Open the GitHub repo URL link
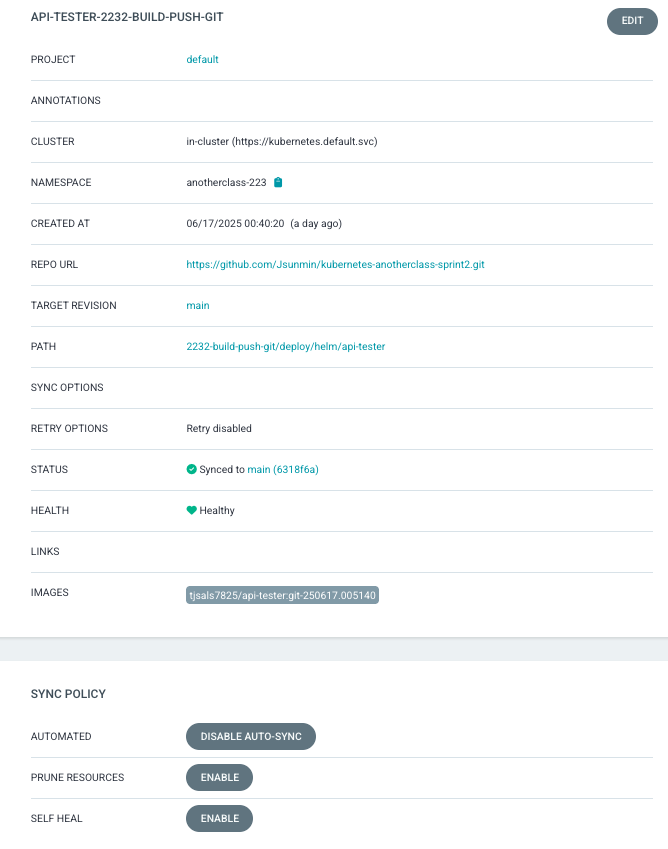Screen dimensions: 668x849 point(335,265)
